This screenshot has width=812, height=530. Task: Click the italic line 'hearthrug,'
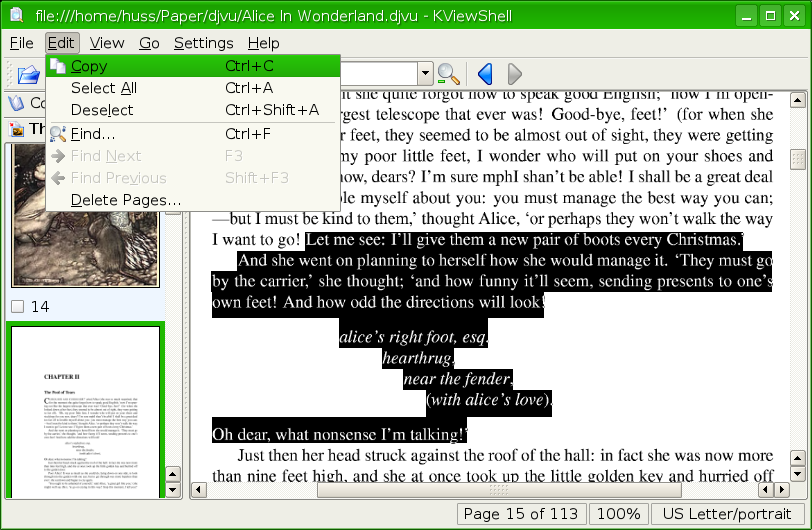click(418, 359)
